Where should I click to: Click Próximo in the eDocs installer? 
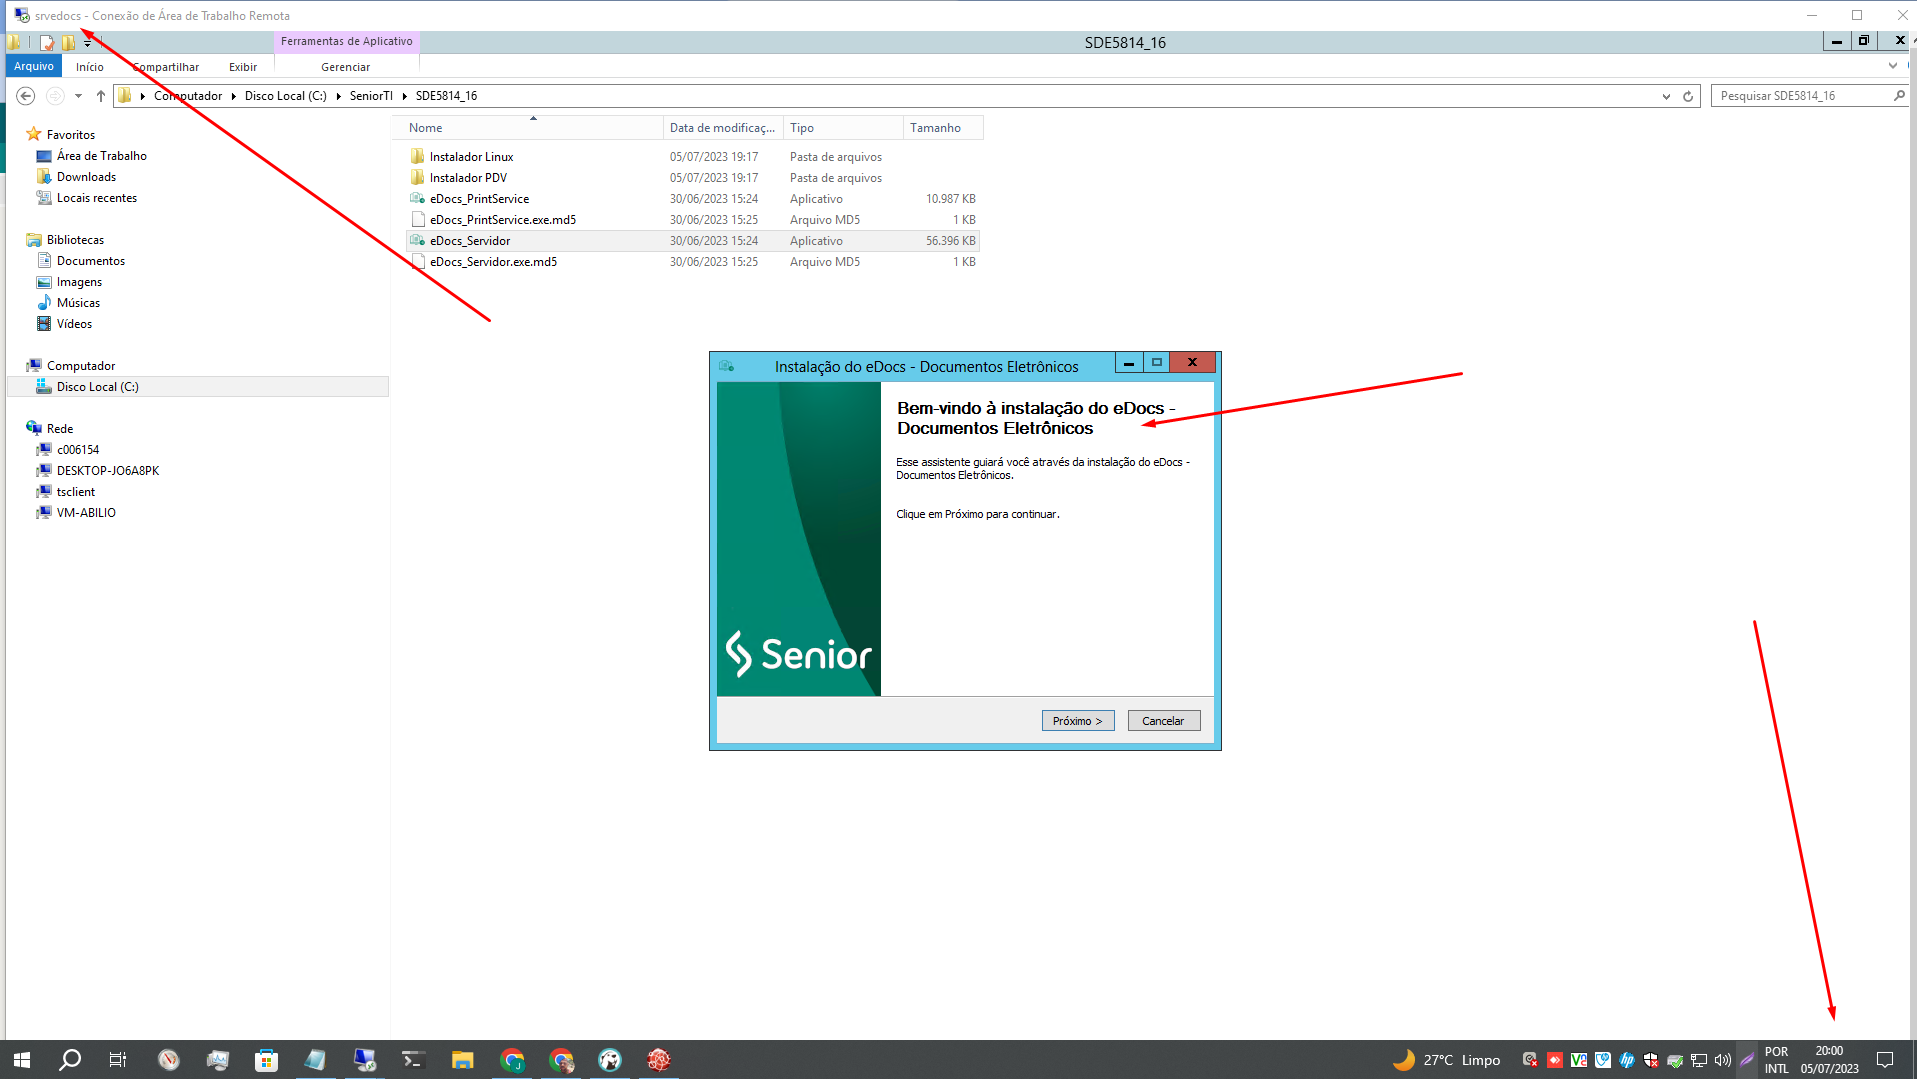(x=1077, y=721)
